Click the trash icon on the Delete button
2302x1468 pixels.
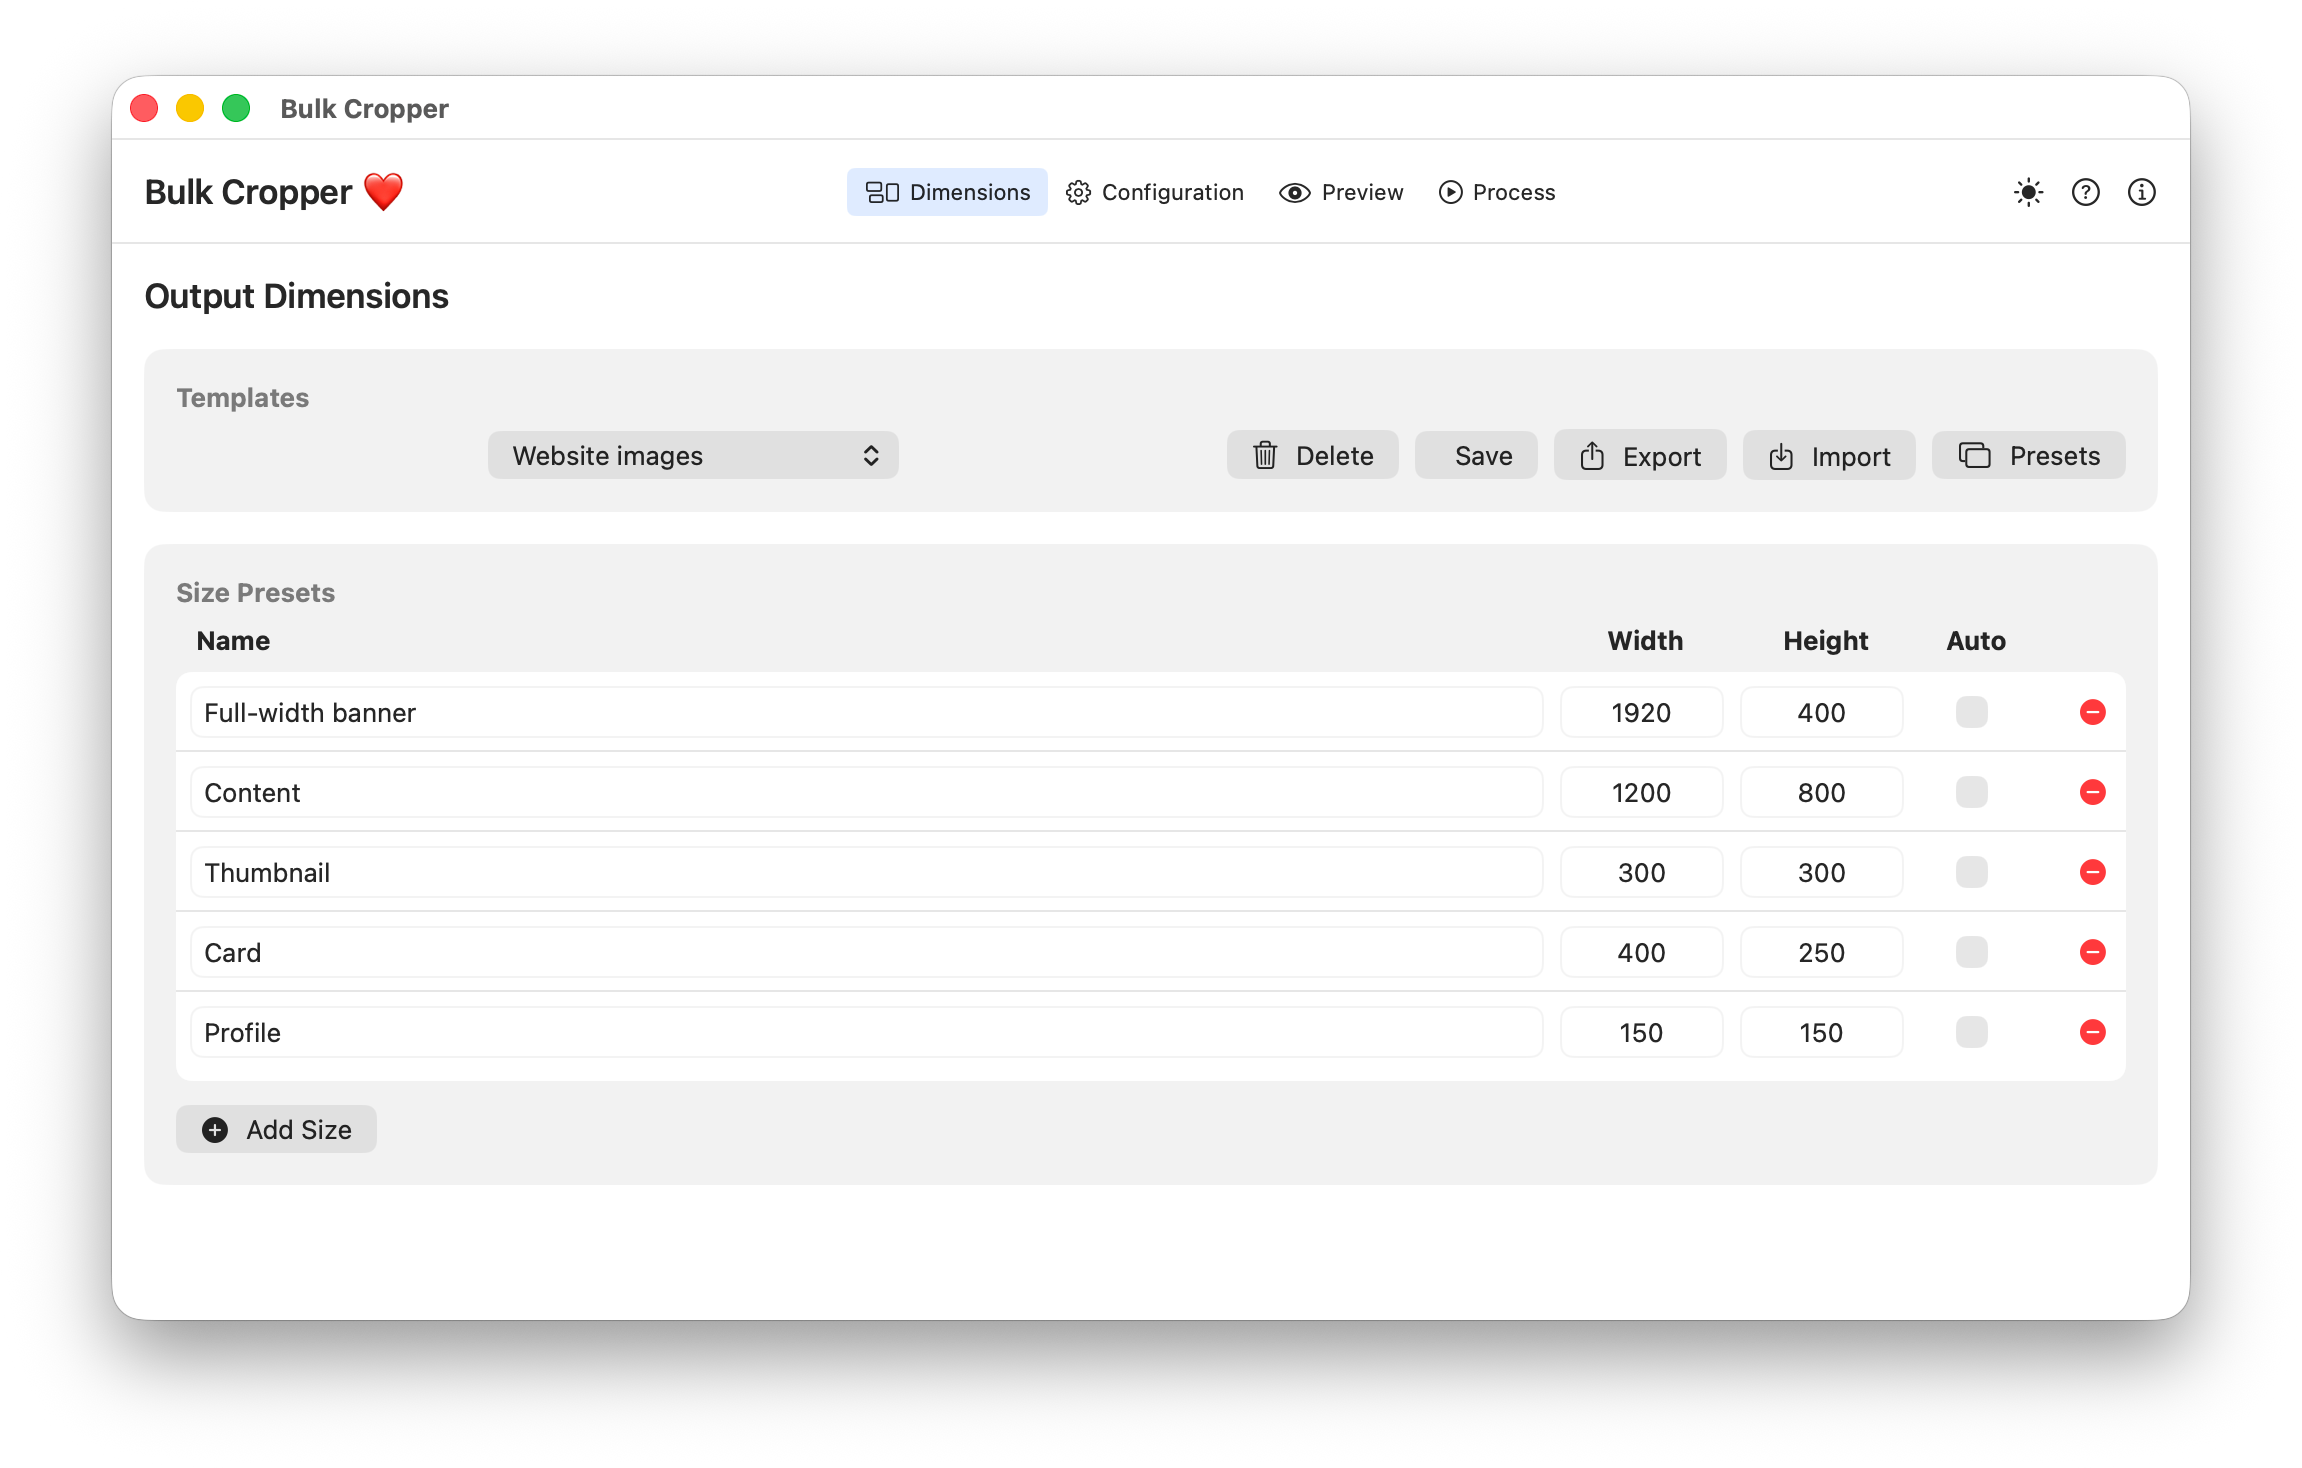pos(1265,455)
